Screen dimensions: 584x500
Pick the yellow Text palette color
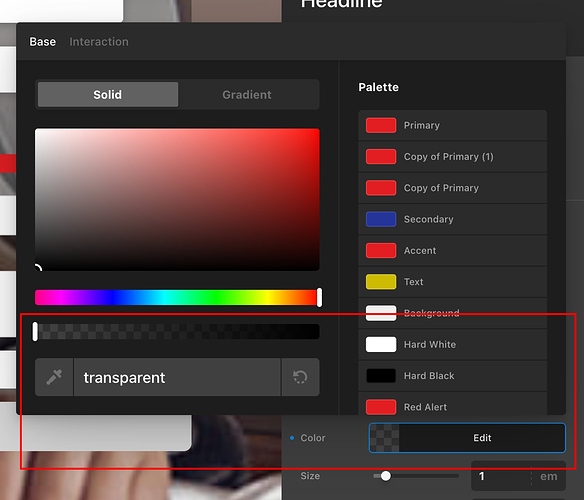pyautogui.click(x=452, y=282)
